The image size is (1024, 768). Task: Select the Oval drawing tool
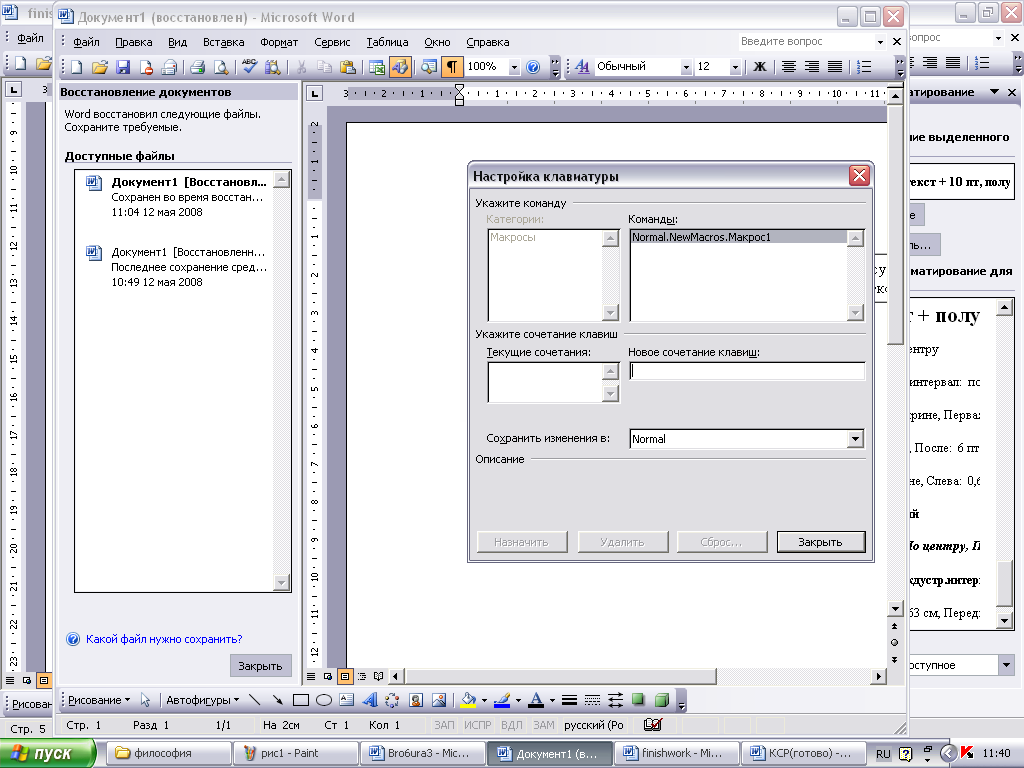pos(324,700)
